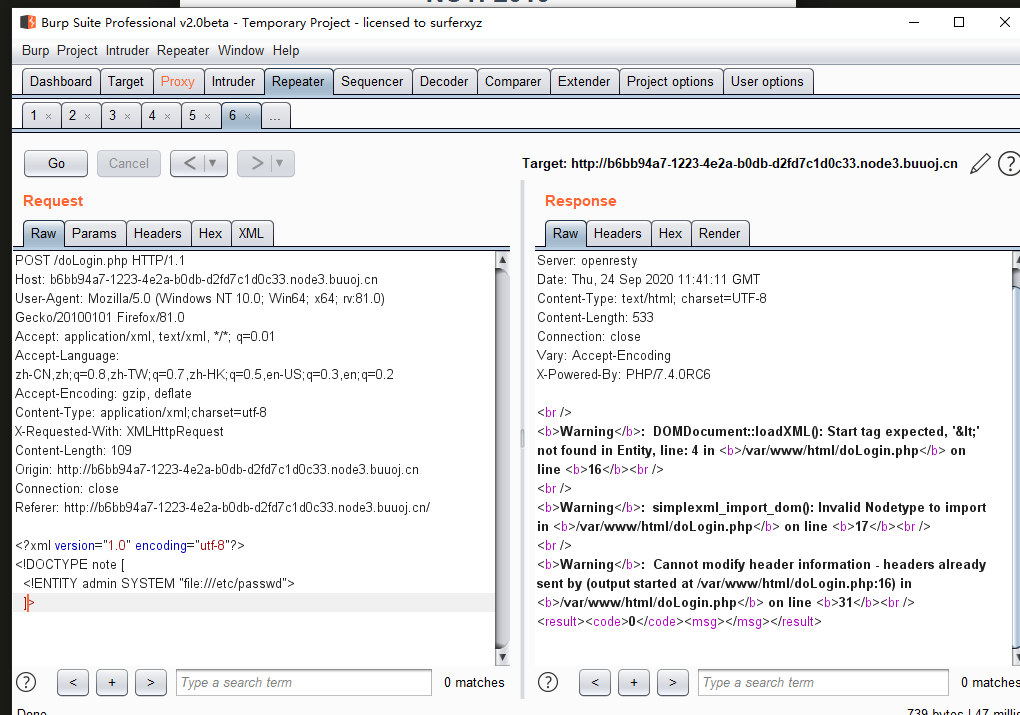
Task: Switch to the Decoder tab
Action: (x=444, y=82)
